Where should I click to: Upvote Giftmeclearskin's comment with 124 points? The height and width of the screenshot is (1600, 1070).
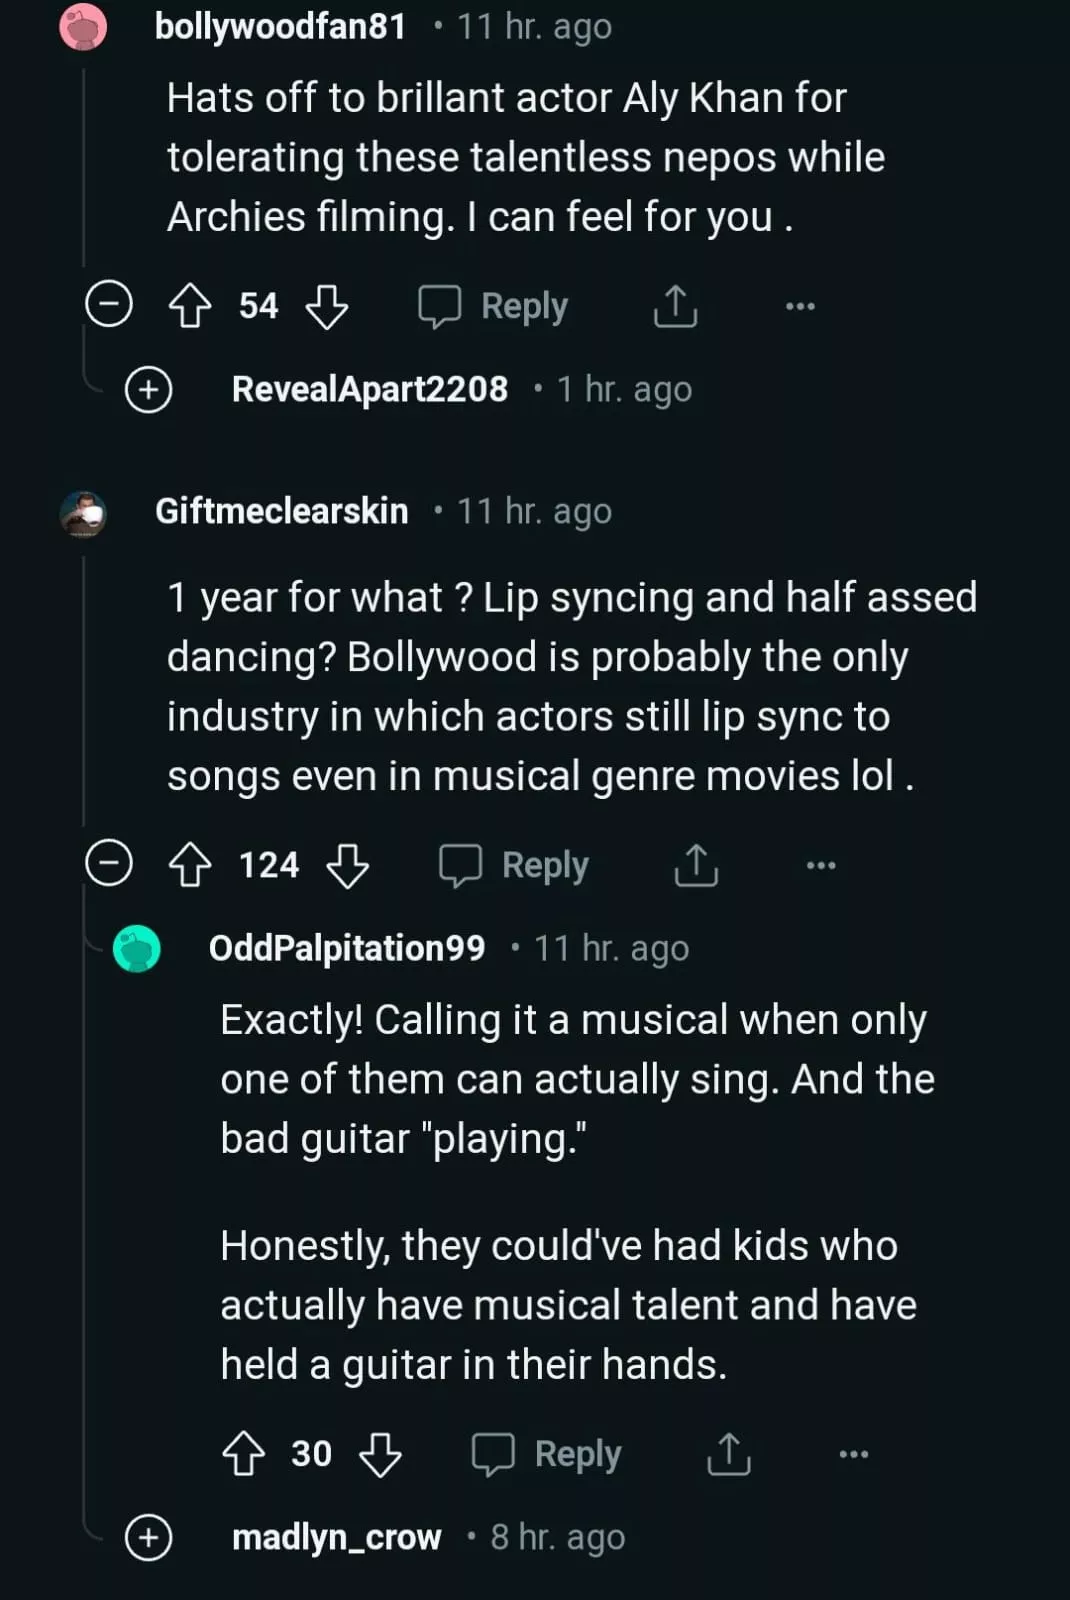point(190,865)
